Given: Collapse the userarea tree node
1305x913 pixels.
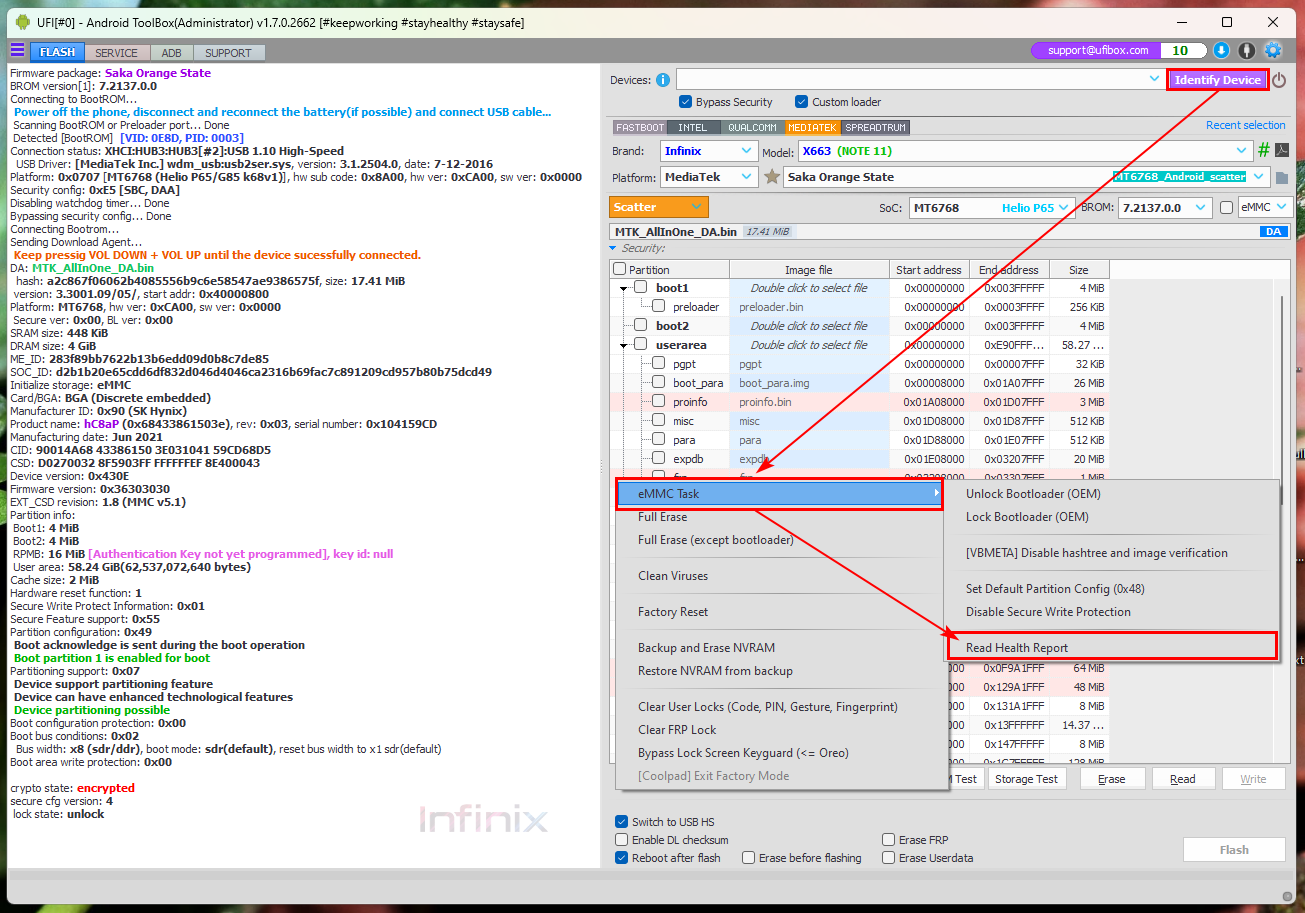Looking at the screenshot, I should pos(623,346).
